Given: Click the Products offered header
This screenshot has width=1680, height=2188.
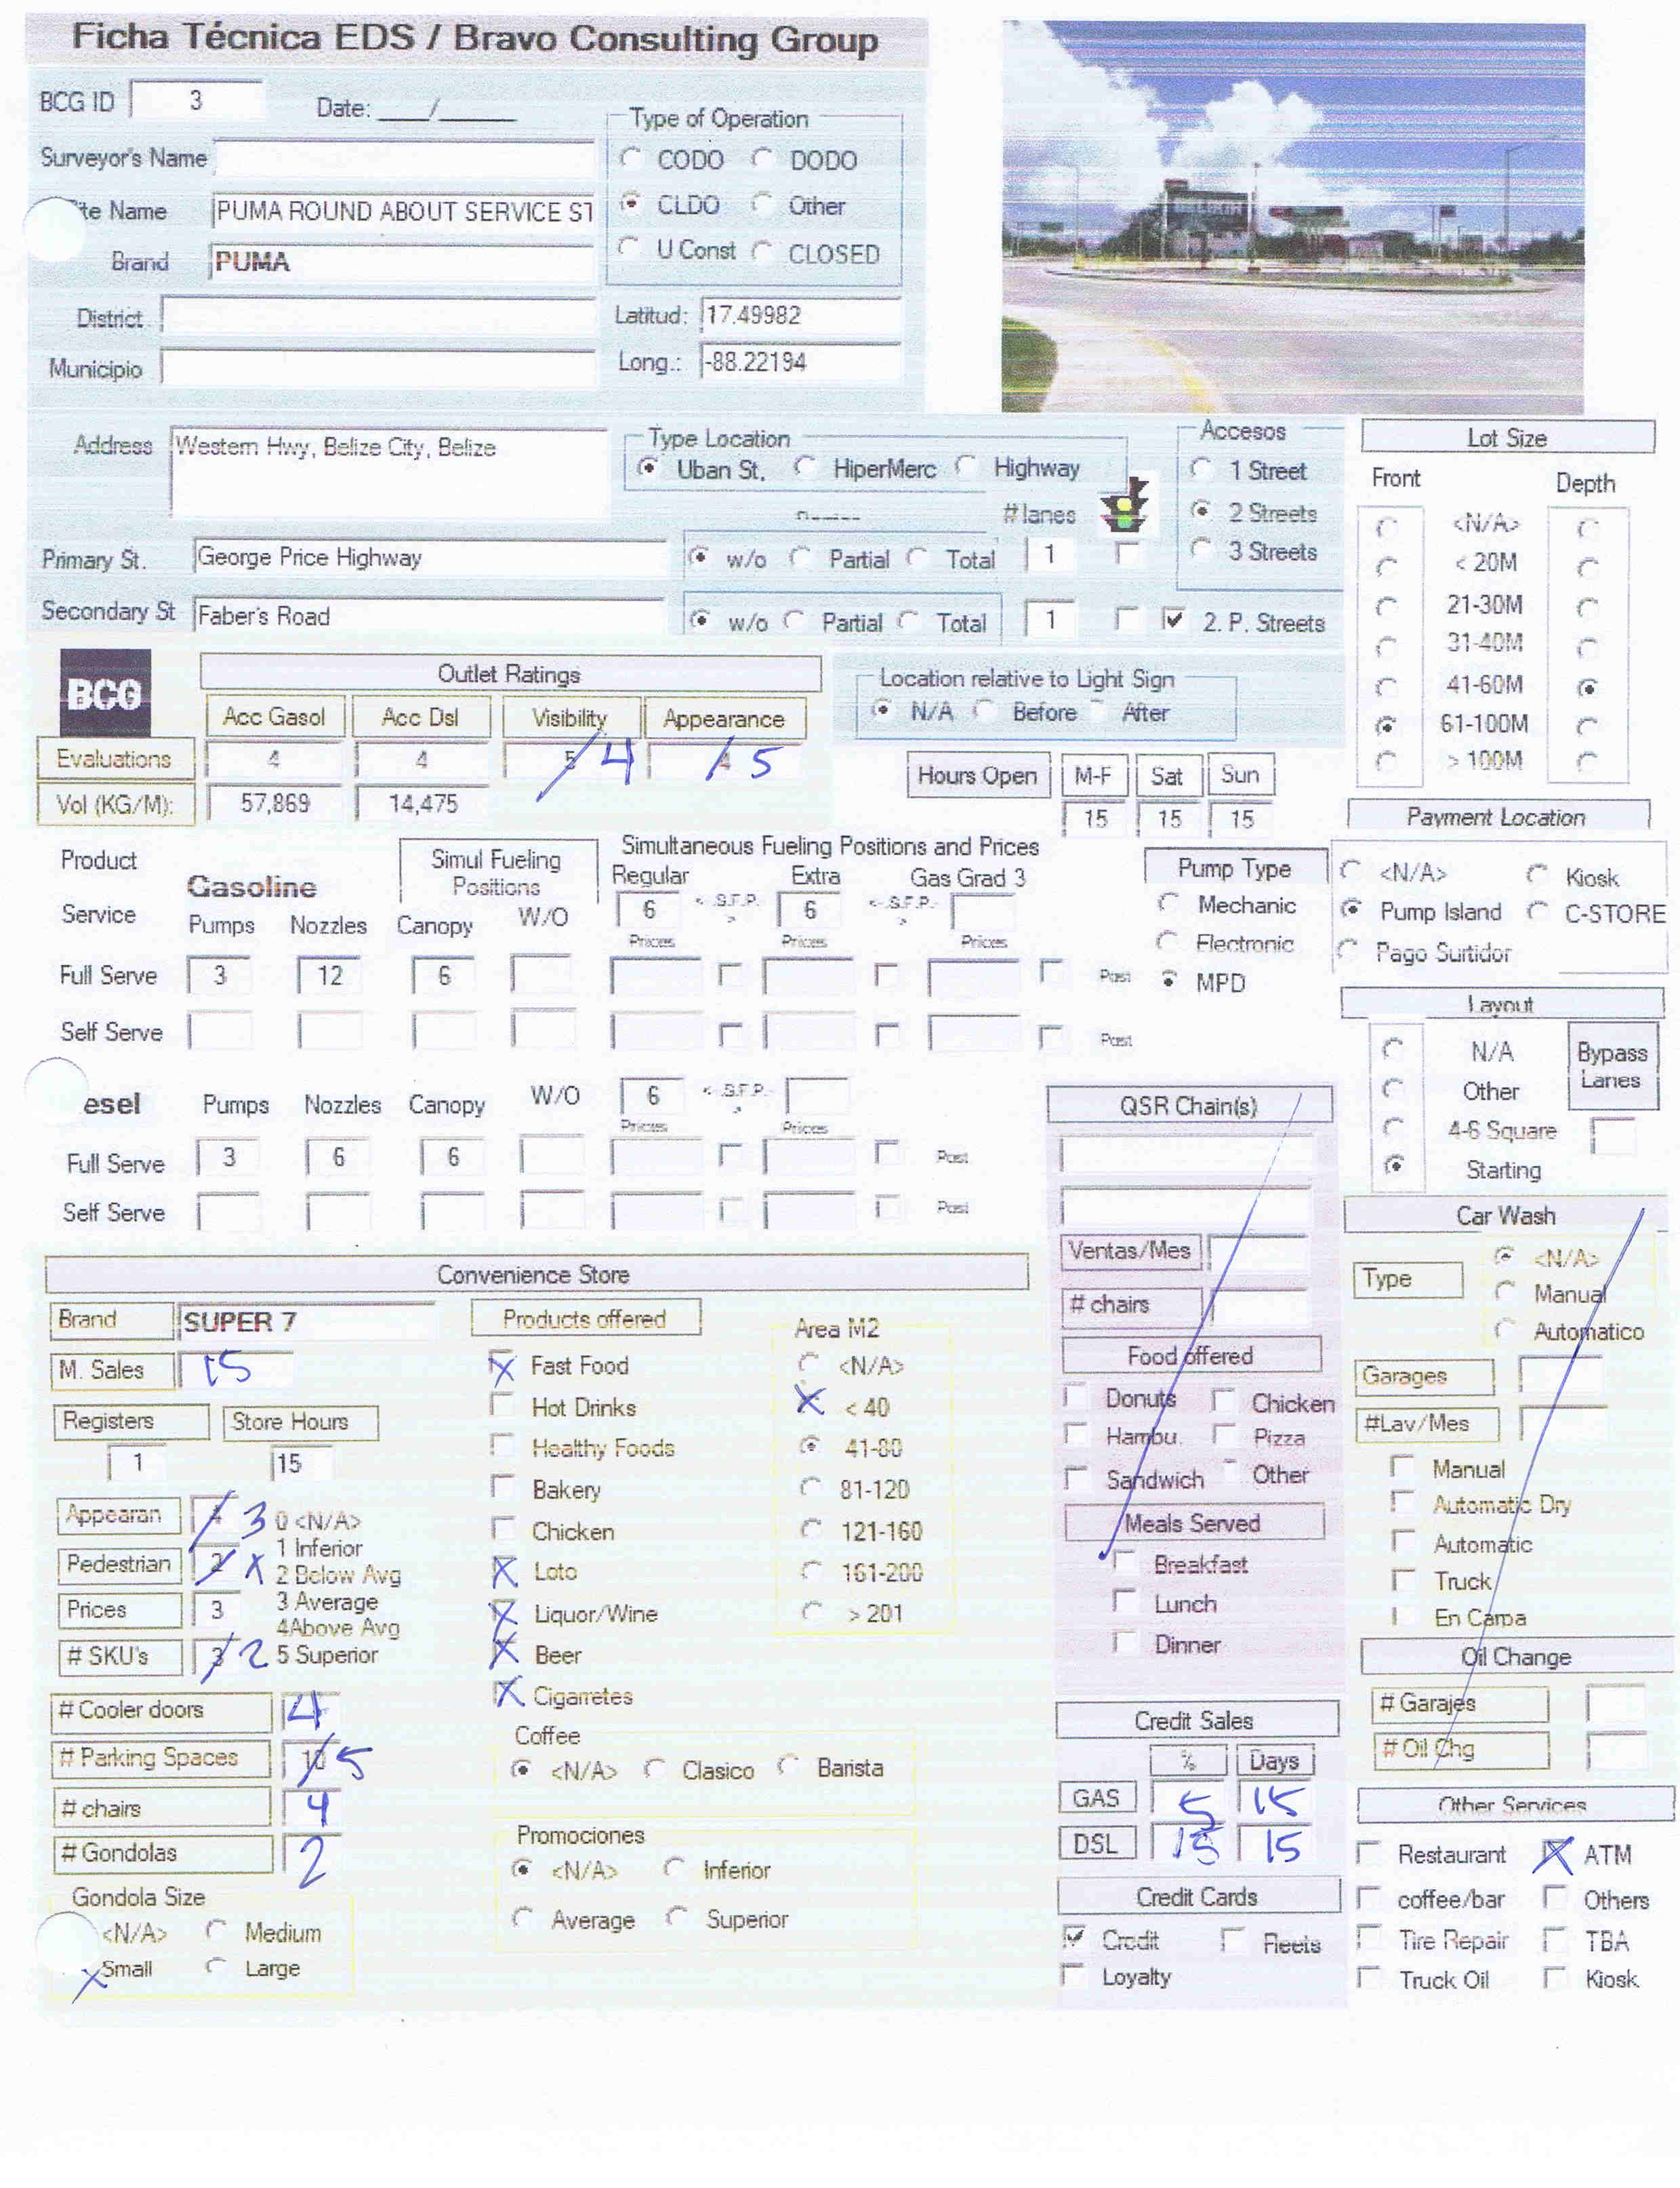Looking at the screenshot, I should (x=585, y=1318).
